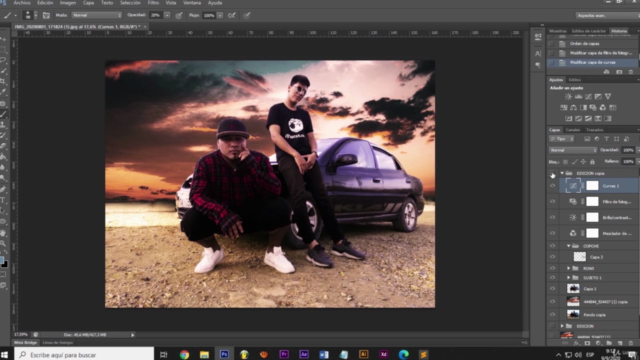The height and width of the screenshot is (360, 640).
Task: Add a Color Balance adjustment
Action: pyautogui.click(x=573, y=108)
